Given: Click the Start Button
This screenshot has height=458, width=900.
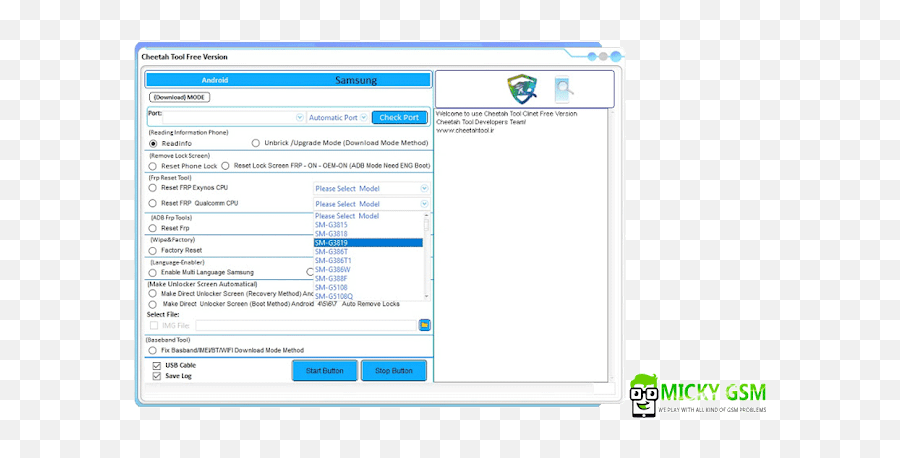Looking at the screenshot, I should point(324,371).
